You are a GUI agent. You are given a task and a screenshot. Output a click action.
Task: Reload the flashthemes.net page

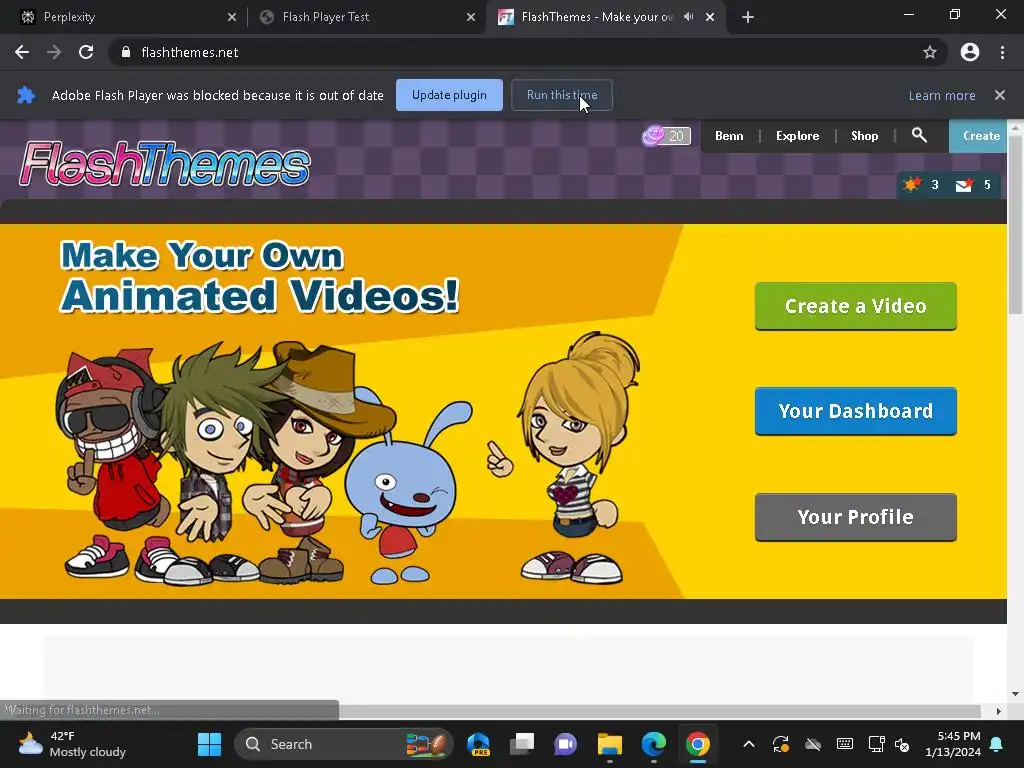86,52
